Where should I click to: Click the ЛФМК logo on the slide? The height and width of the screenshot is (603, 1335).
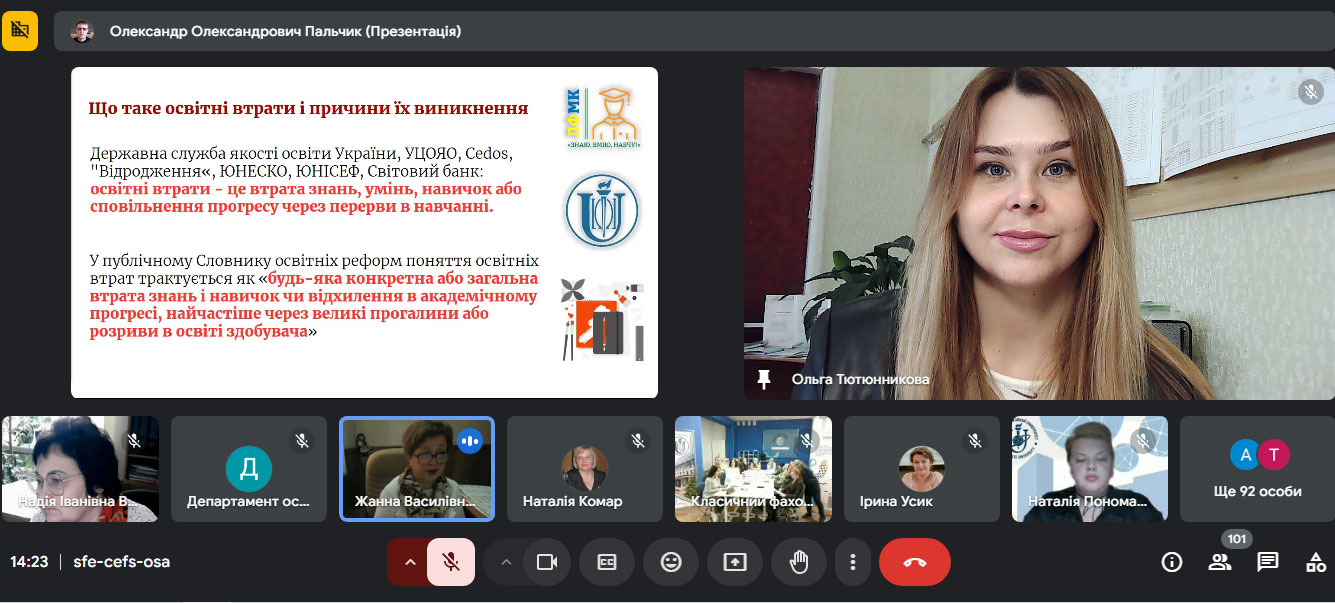(x=601, y=116)
